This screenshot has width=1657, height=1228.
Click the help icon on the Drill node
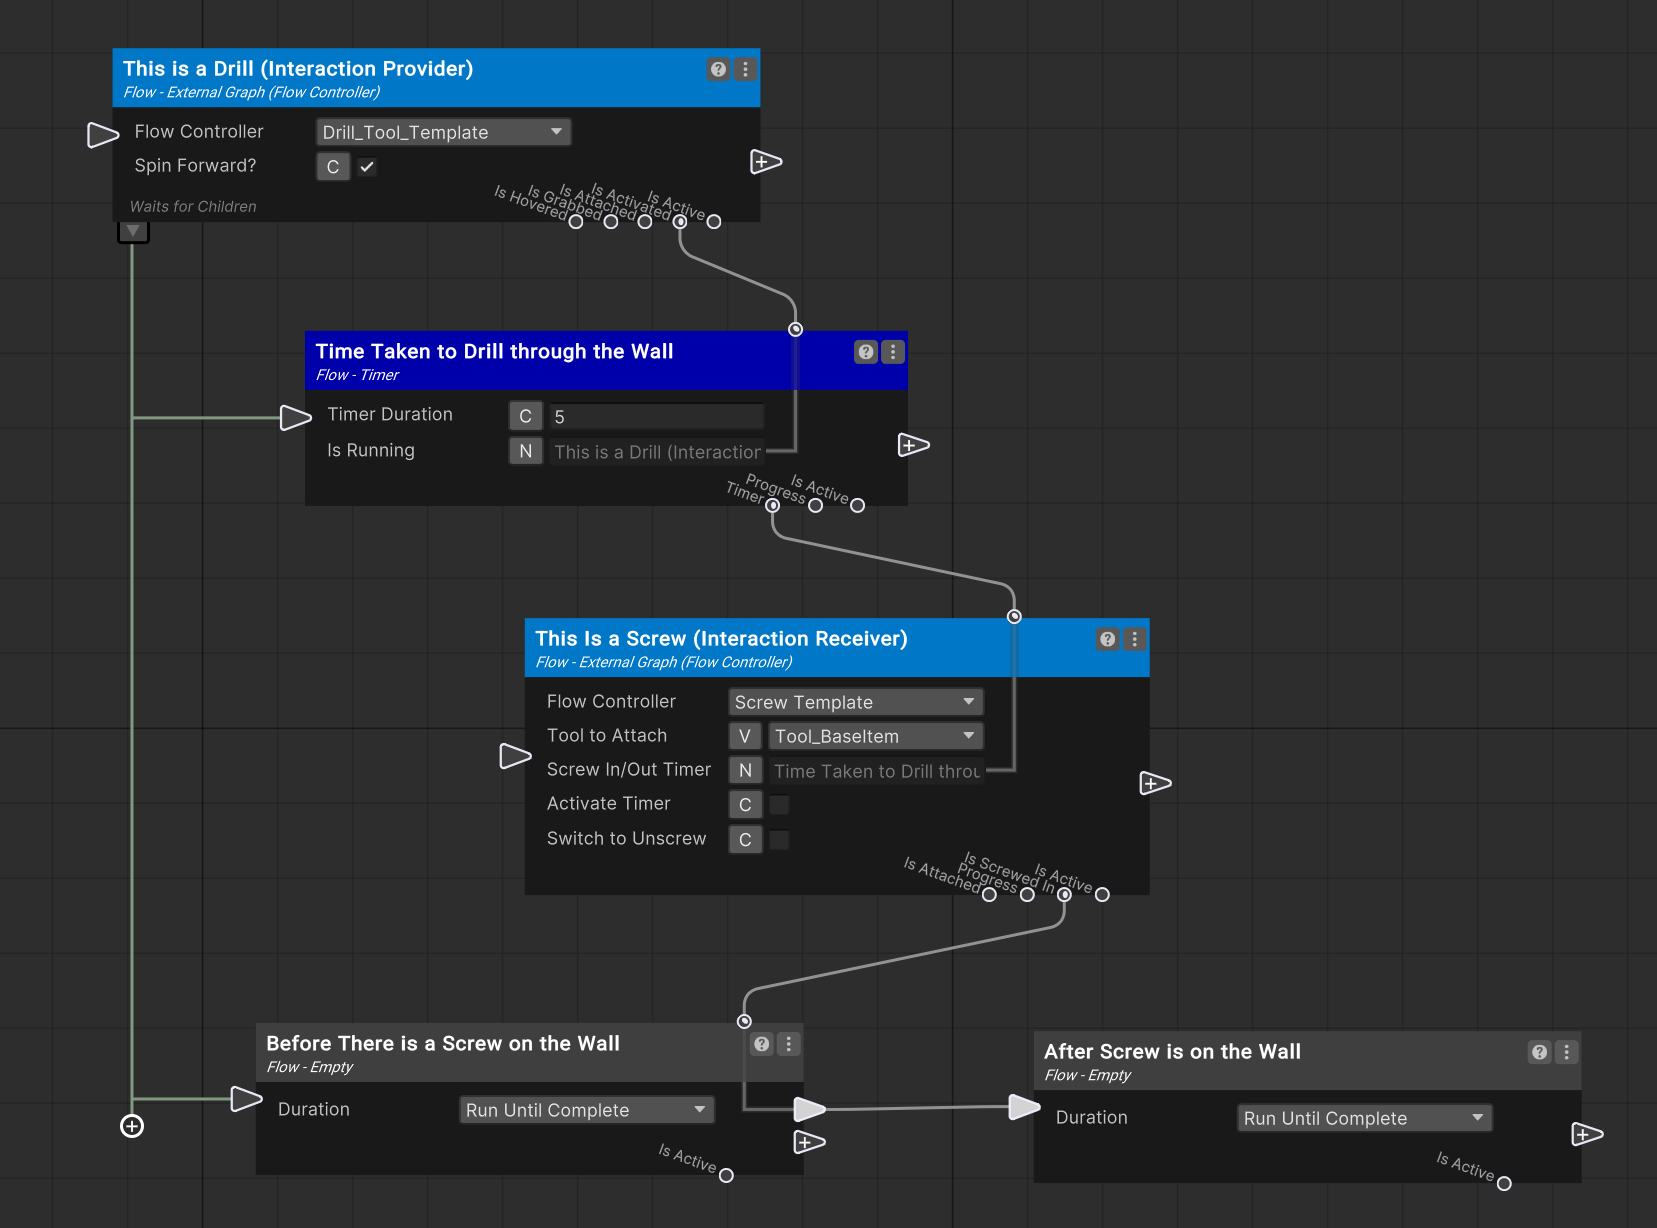coord(718,69)
